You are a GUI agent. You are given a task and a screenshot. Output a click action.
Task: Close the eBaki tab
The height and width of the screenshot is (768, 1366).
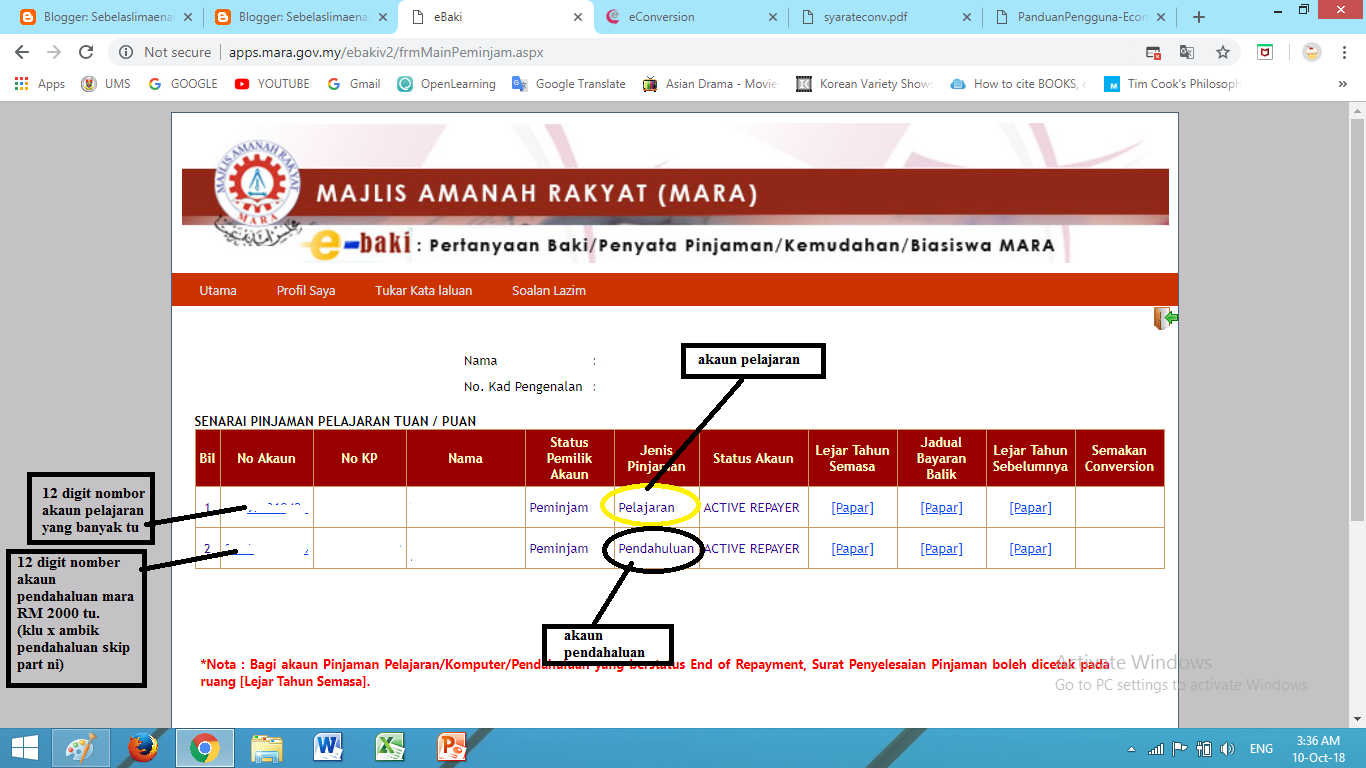[577, 17]
